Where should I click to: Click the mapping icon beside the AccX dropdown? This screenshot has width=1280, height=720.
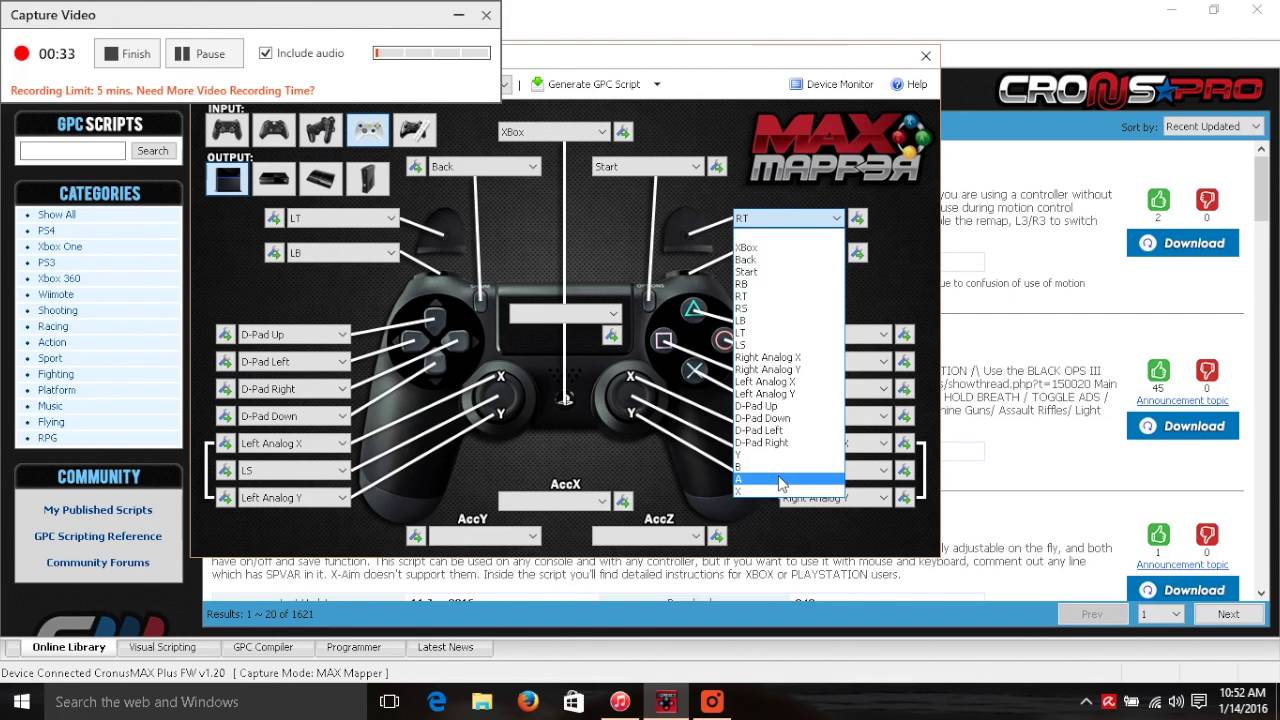pos(623,501)
